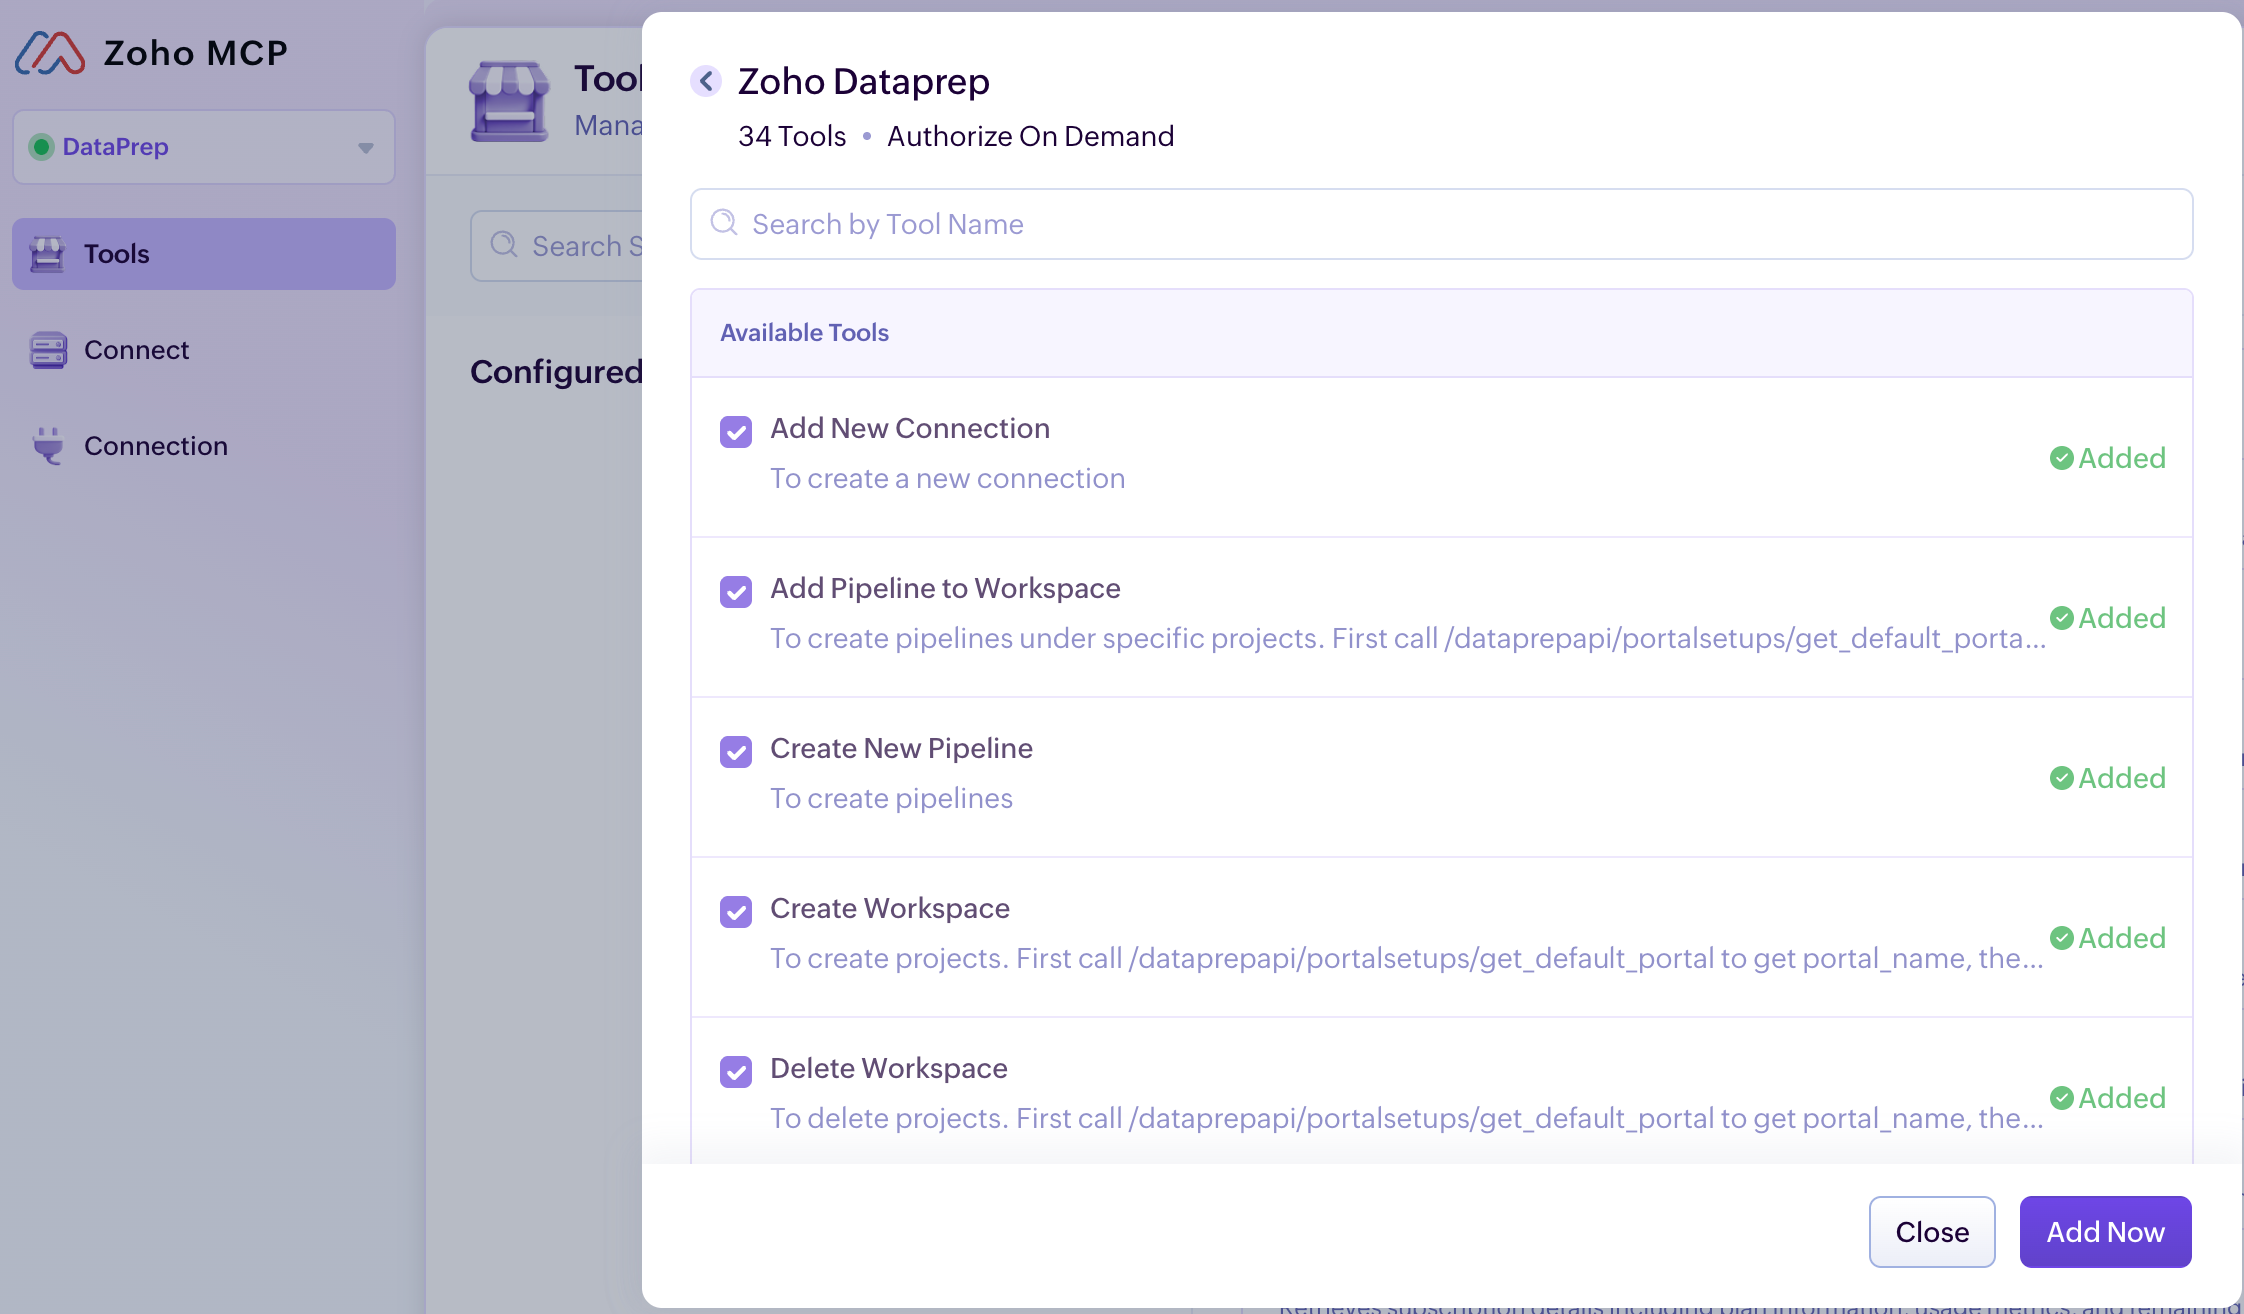This screenshot has height=1314, width=2244.
Task: Click the Zoho MCP logo icon
Action: tap(50, 53)
